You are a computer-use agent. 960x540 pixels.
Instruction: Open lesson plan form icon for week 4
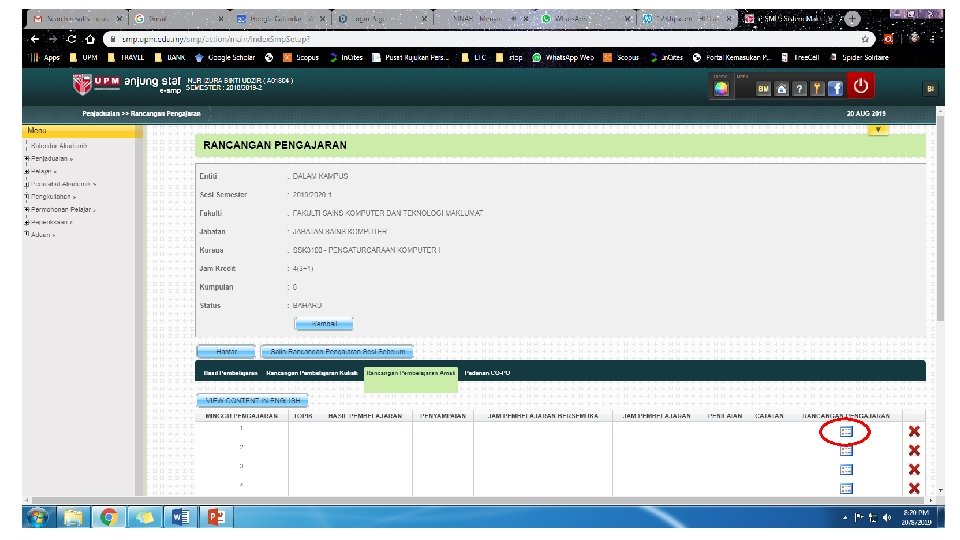846,489
